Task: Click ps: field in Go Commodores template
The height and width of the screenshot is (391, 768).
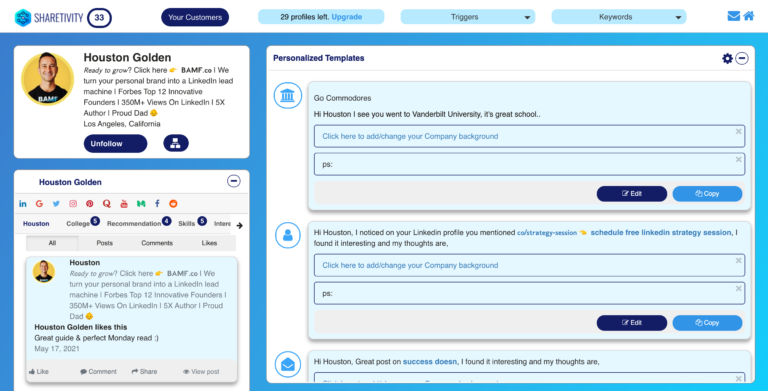Action: (529, 164)
